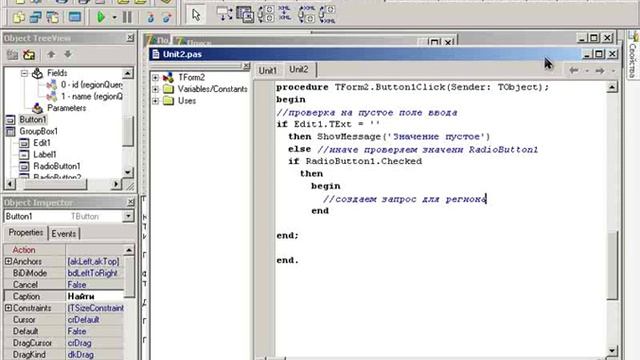Select Edit1 in Object TreeView
640x360 pixels.
point(42,143)
